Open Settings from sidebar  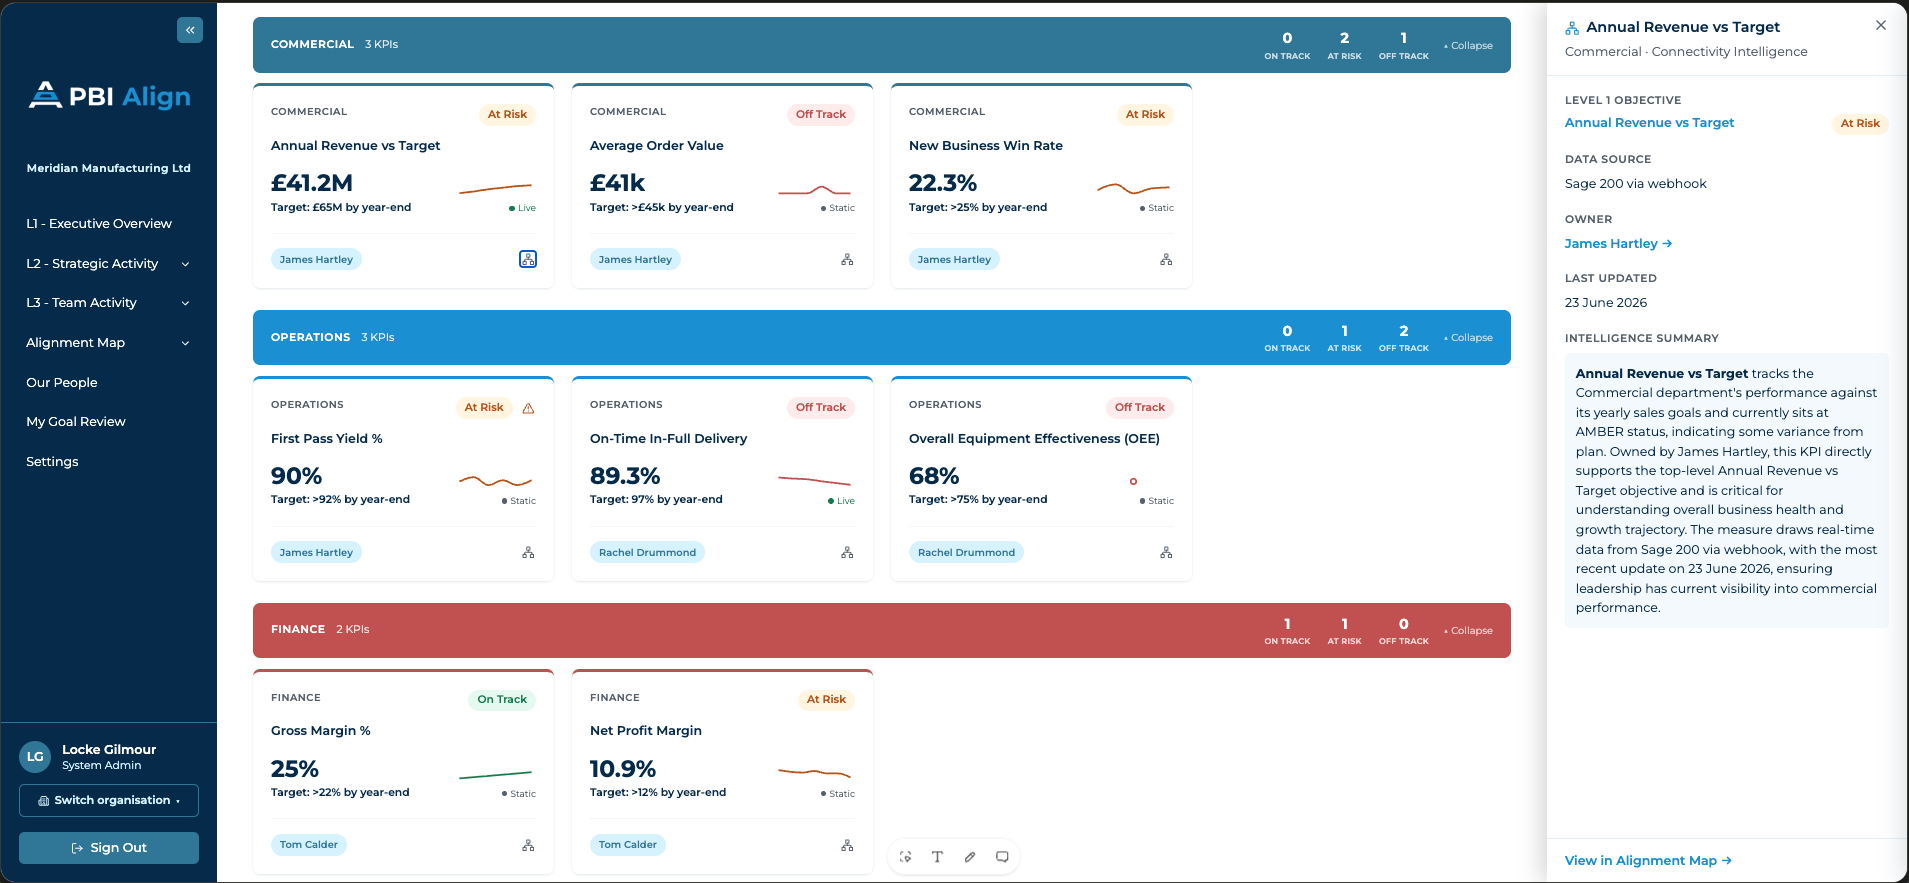point(52,462)
